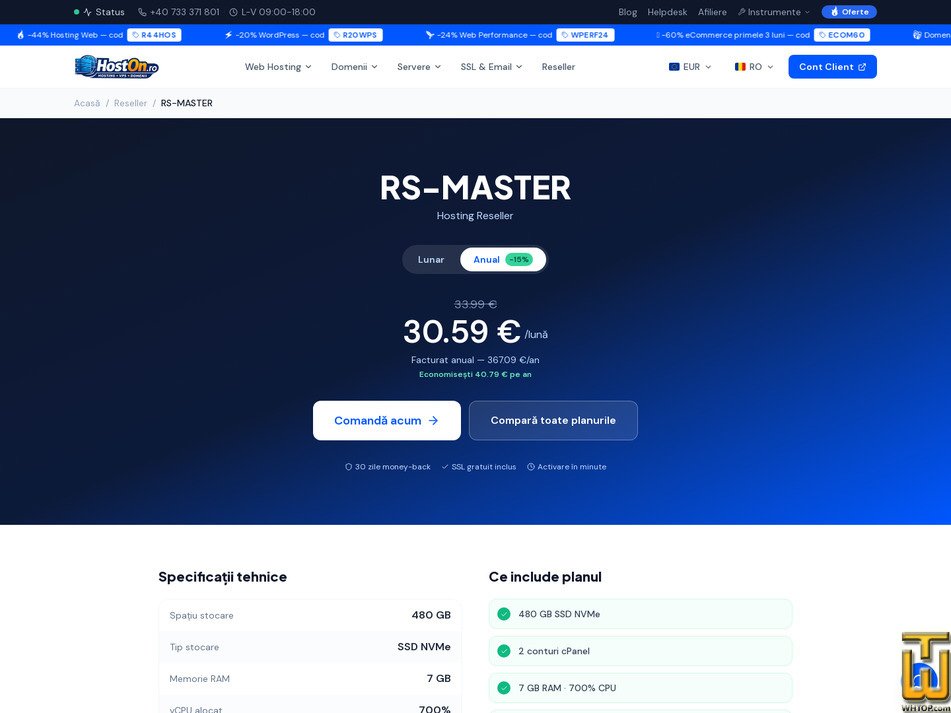Image resolution: width=951 pixels, height=713 pixels.
Task: Open the RO language selector
Action: (x=754, y=67)
